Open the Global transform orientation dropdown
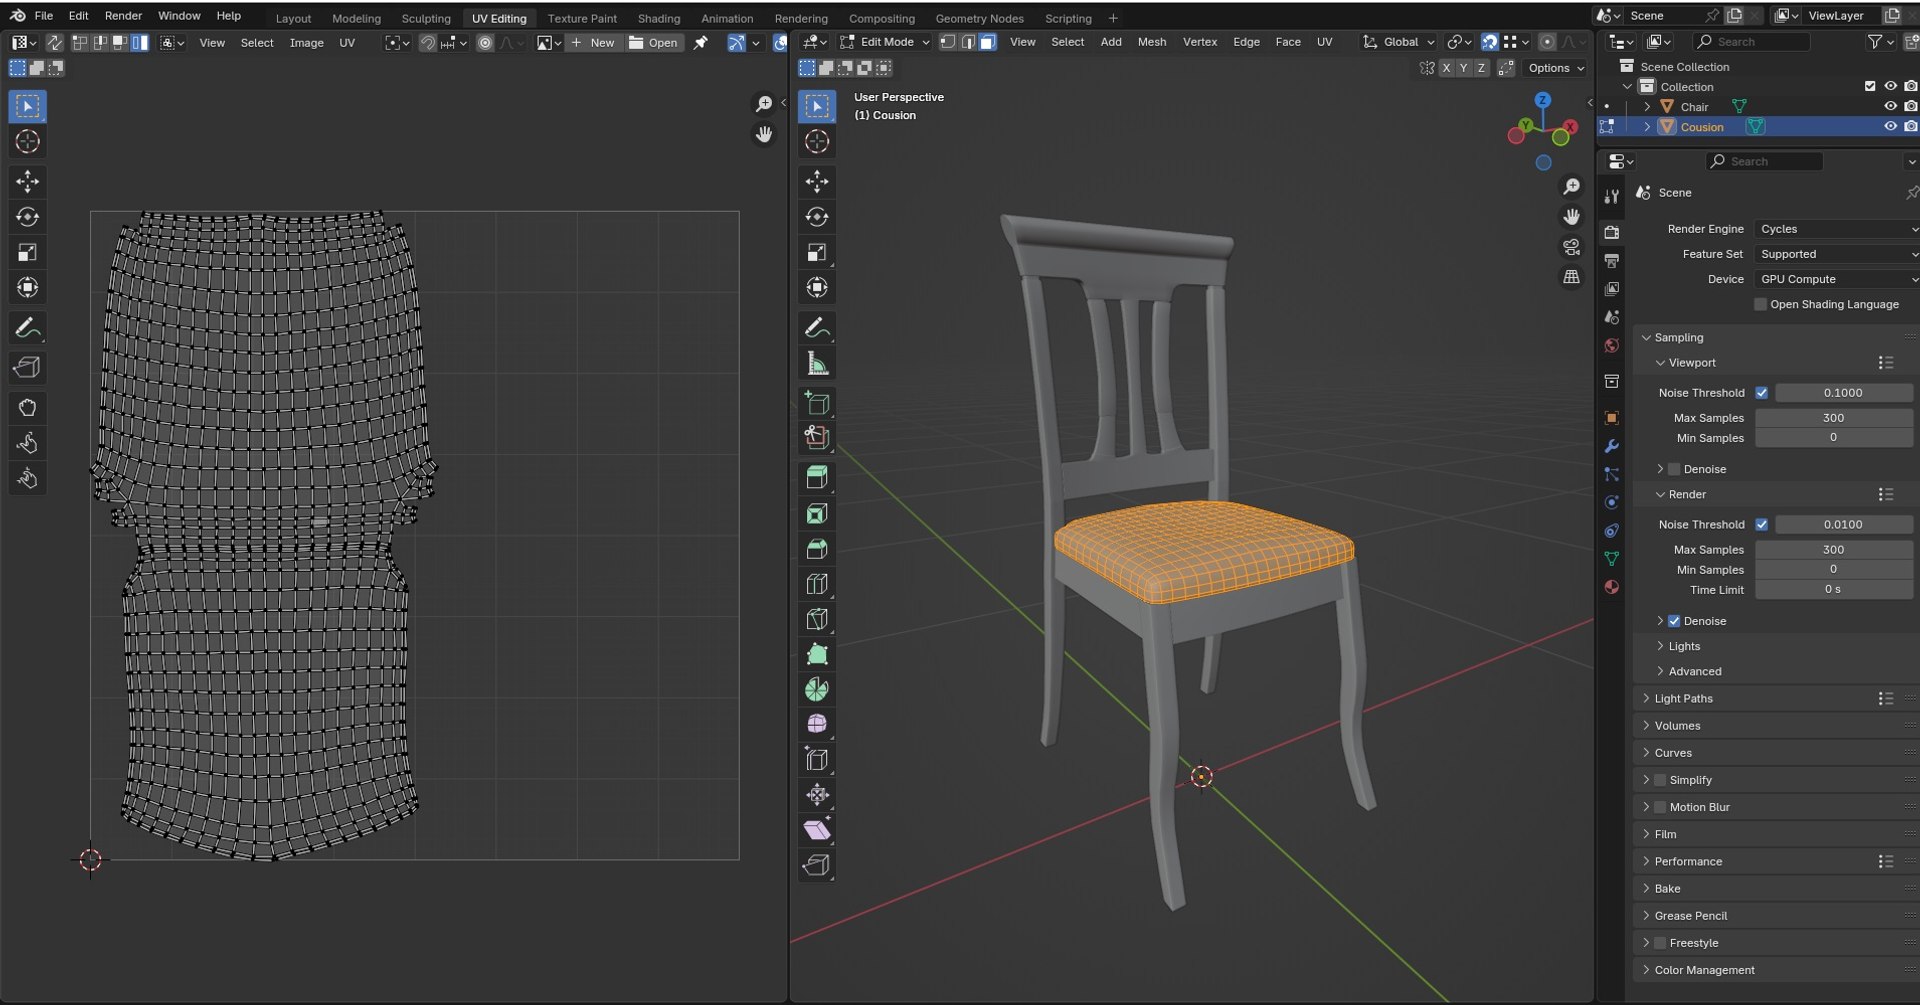This screenshot has height=1005, width=1920. coord(1399,42)
